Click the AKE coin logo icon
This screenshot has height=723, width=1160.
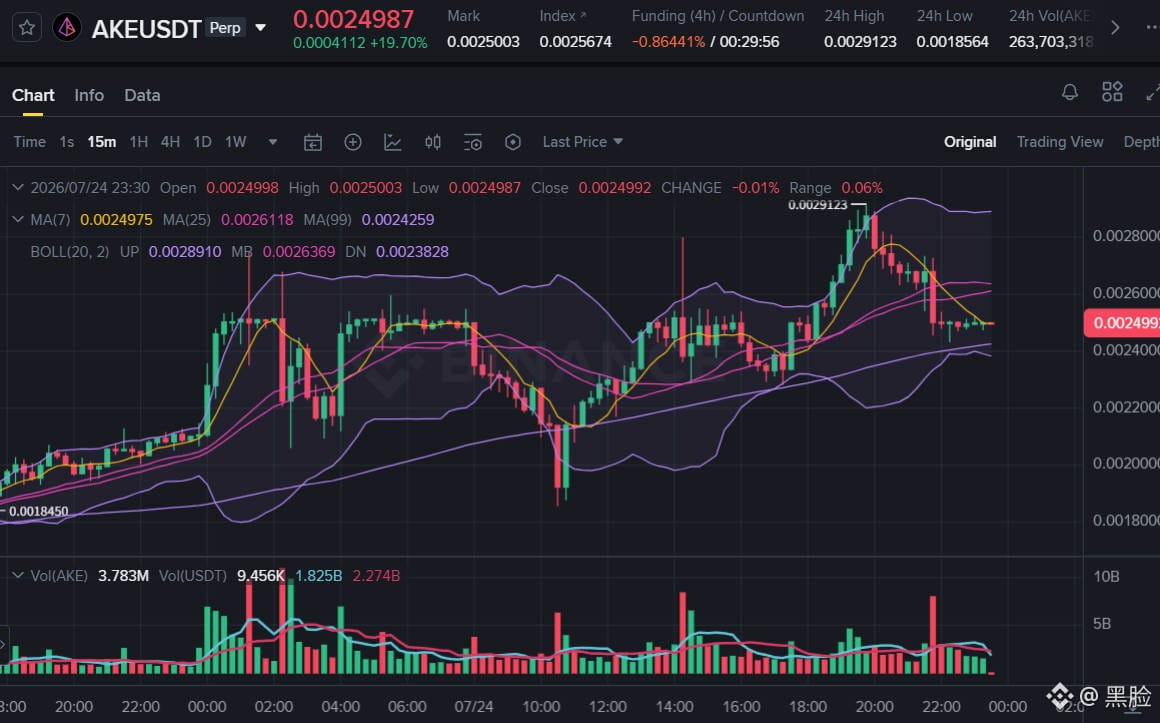[x=67, y=28]
